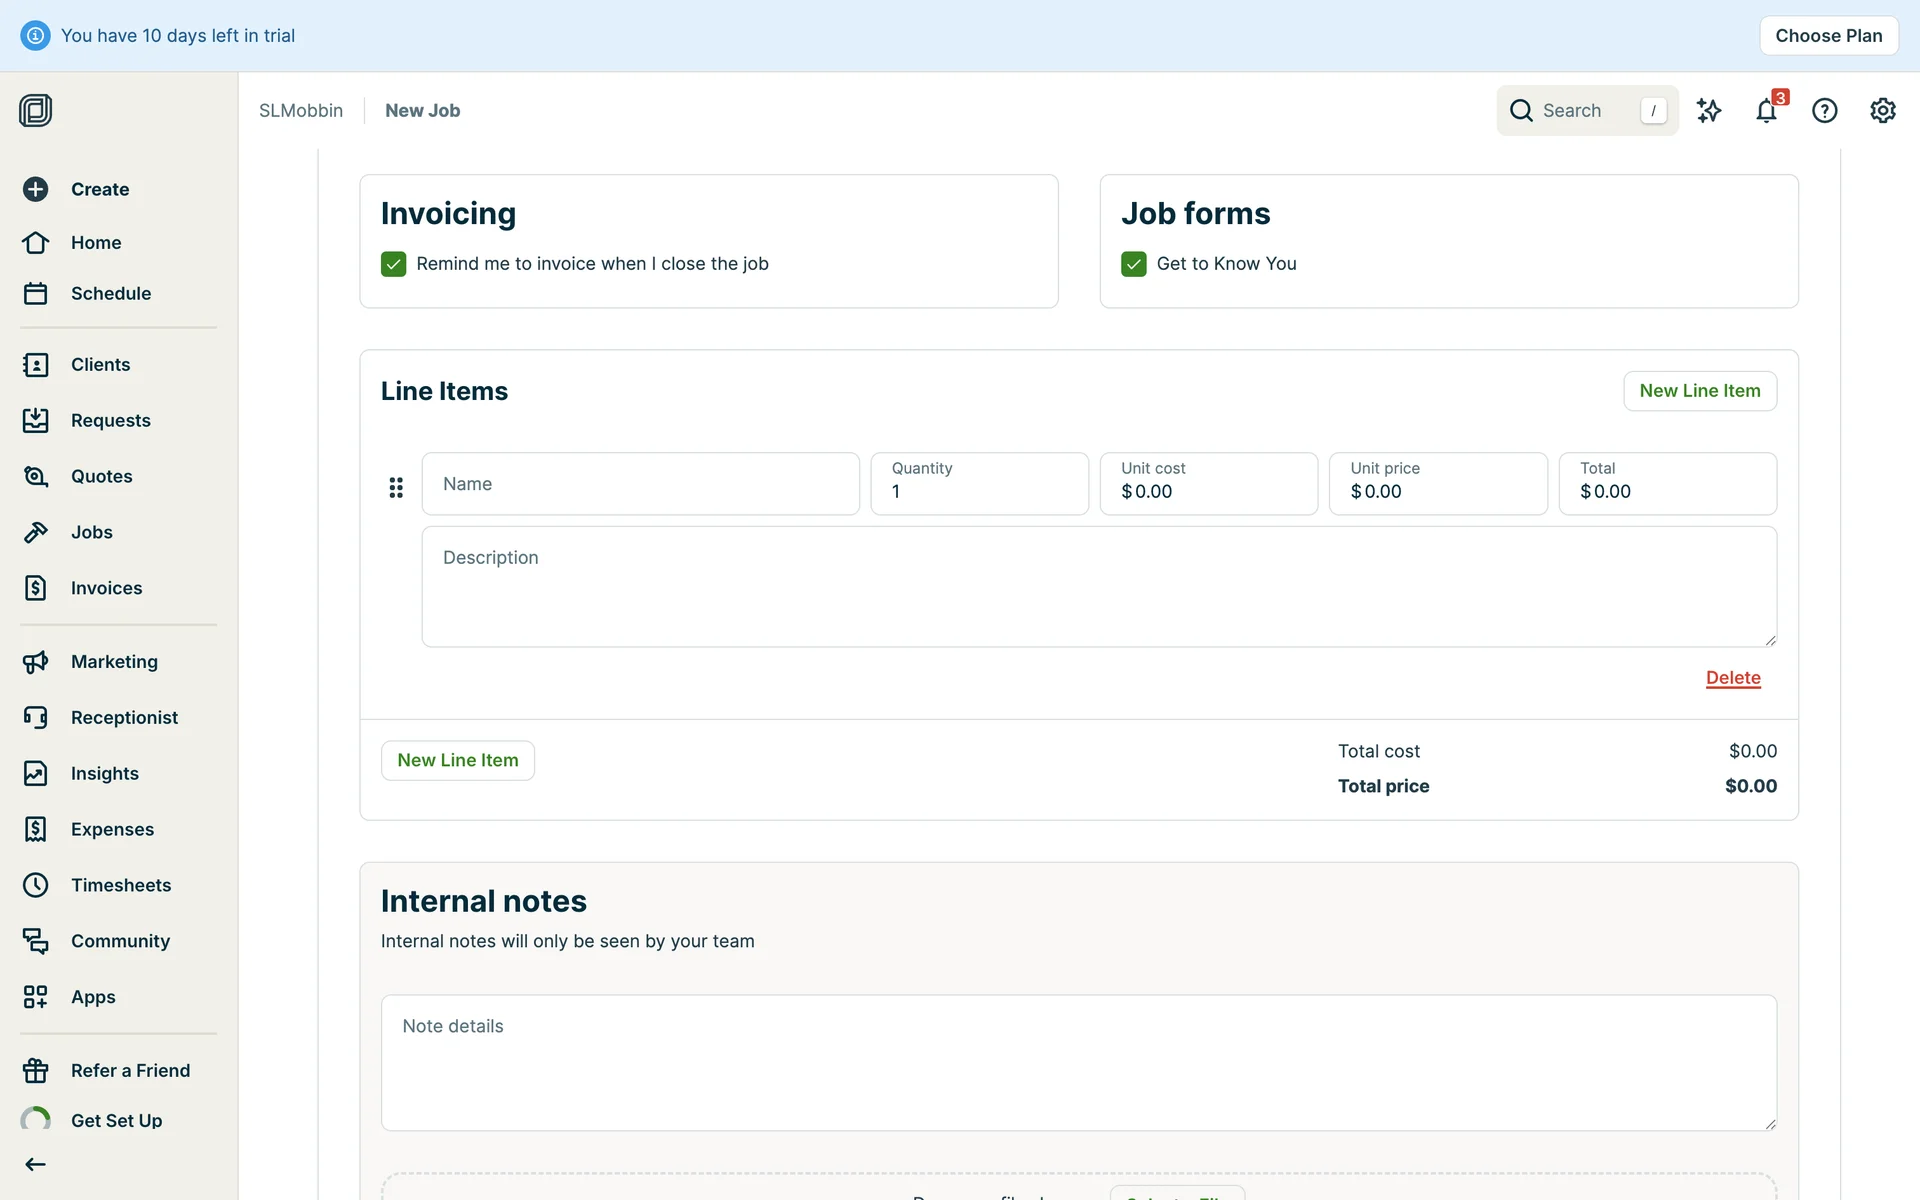Open the settings gear icon

pos(1882,111)
